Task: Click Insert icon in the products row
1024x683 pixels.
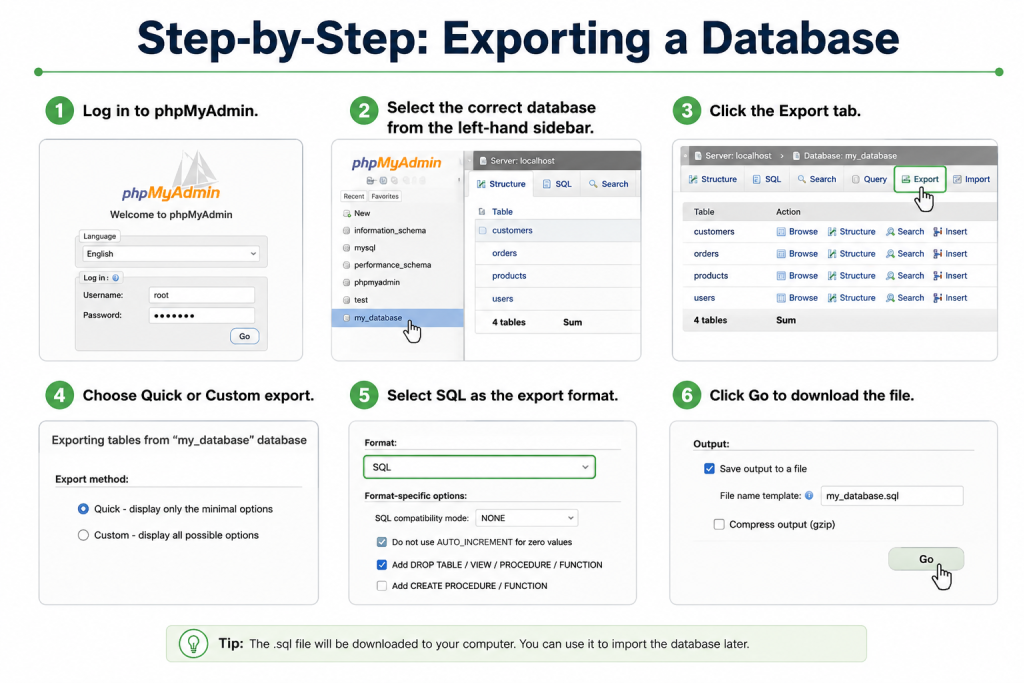Action: (x=938, y=276)
